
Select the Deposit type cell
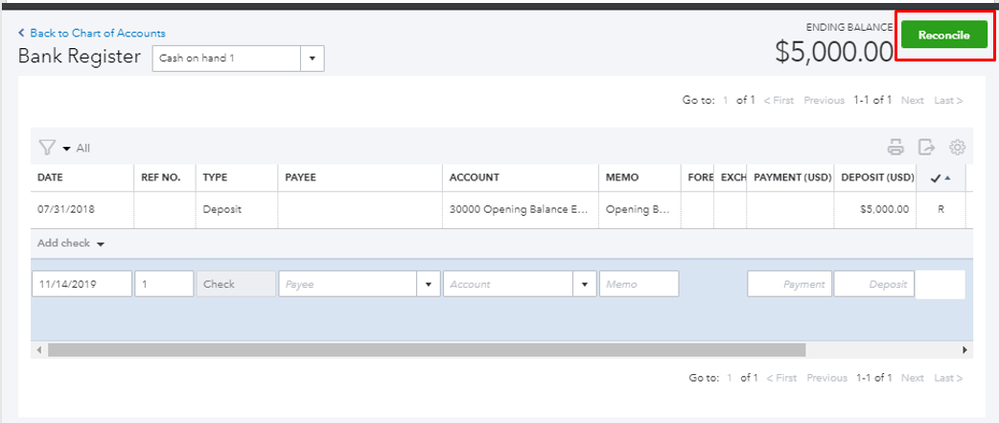(x=236, y=210)
